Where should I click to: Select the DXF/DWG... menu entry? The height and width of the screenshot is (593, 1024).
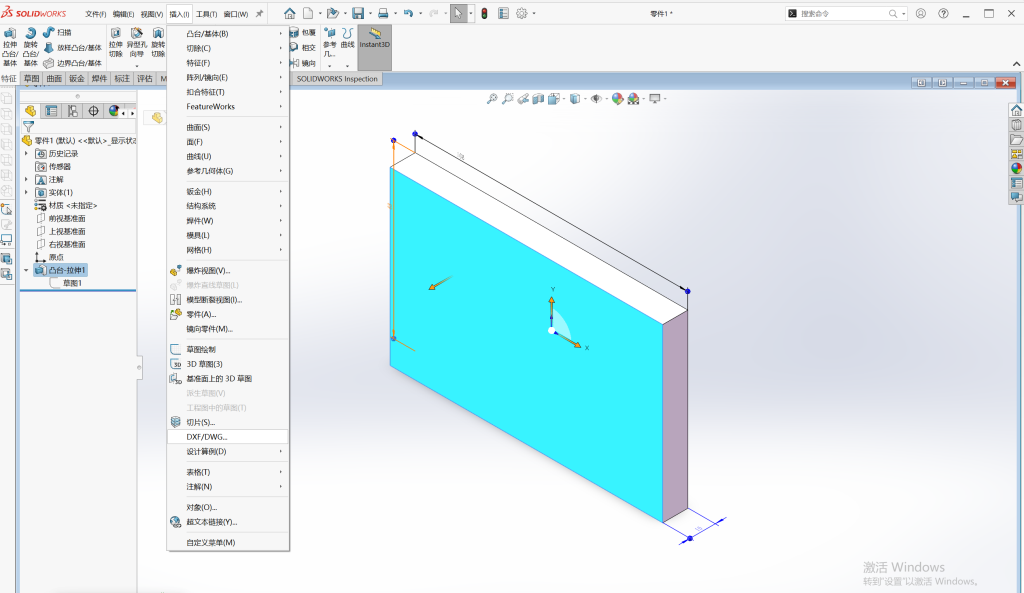point(227,437)
